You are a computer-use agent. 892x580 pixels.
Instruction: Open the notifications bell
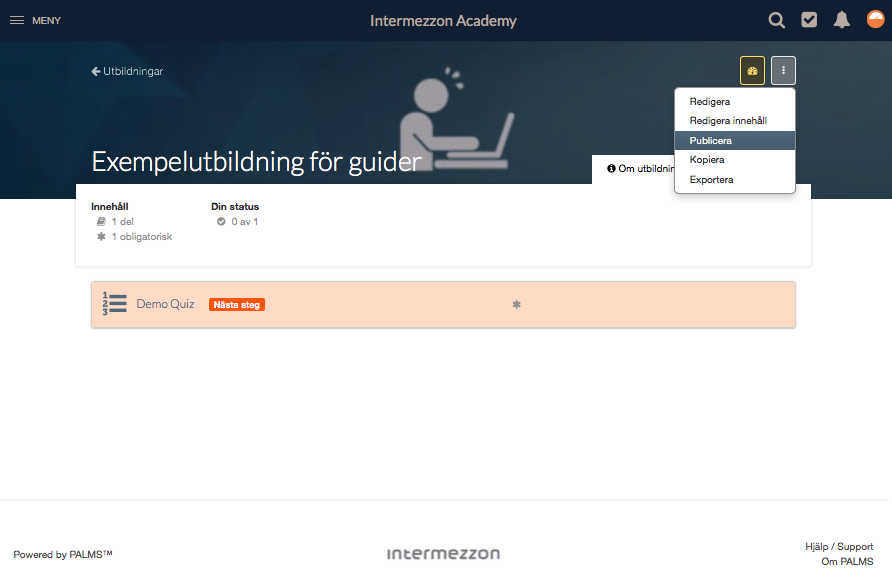(841, 20)
